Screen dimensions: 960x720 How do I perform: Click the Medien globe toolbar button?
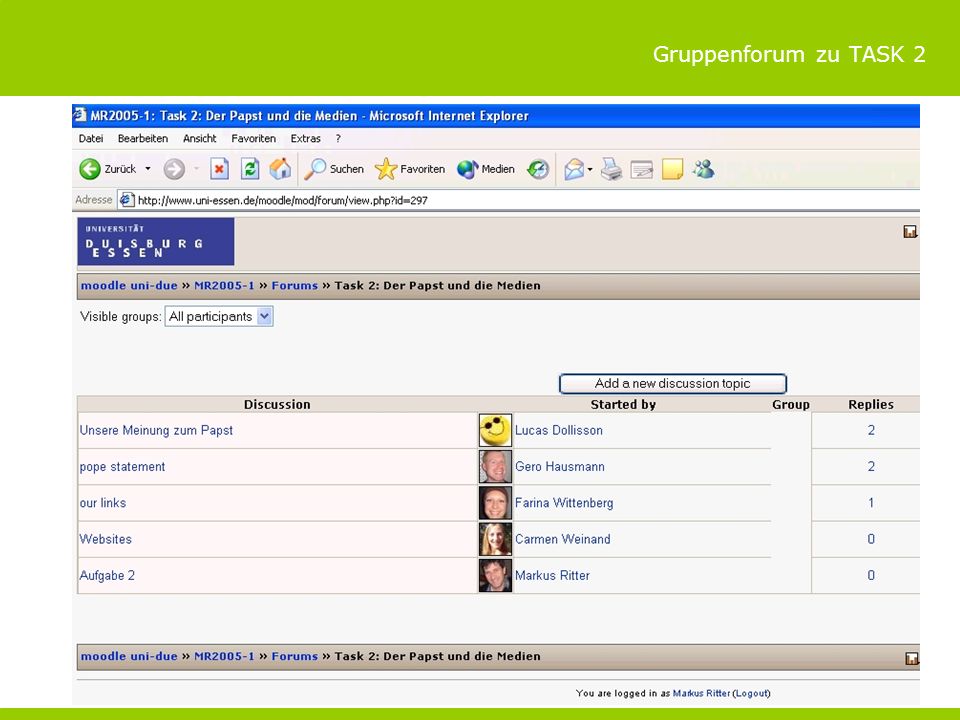pos(486,169)
